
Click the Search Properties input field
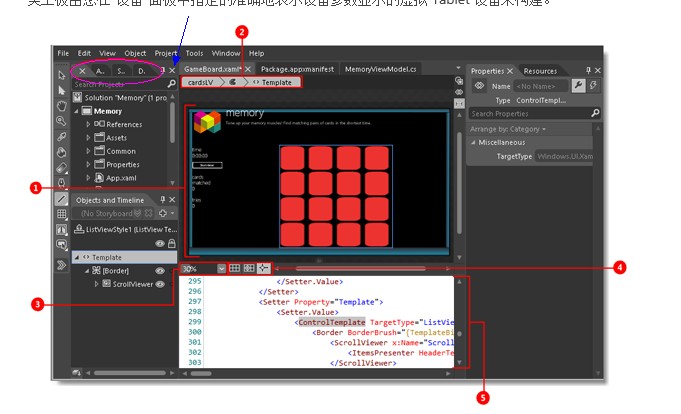[530, 114]
